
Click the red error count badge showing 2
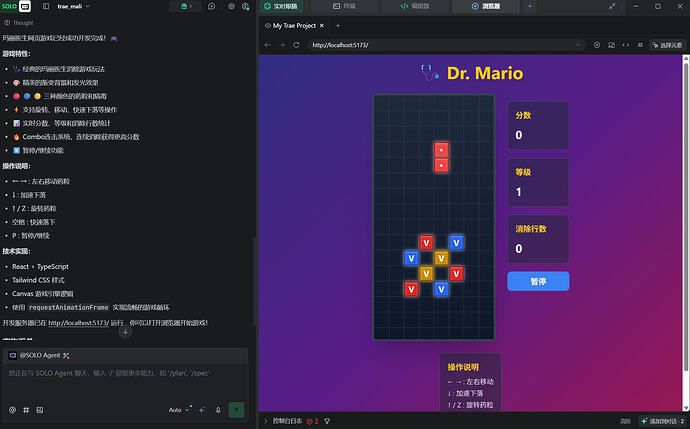tap(312, 421)
